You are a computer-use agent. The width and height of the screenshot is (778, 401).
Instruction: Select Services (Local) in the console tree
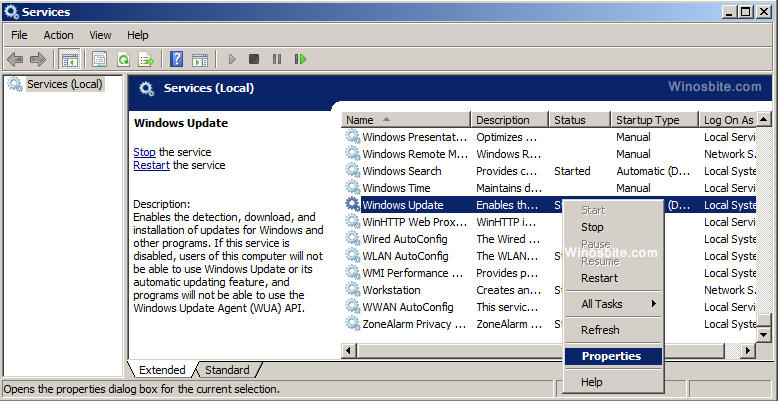point(65,84)
